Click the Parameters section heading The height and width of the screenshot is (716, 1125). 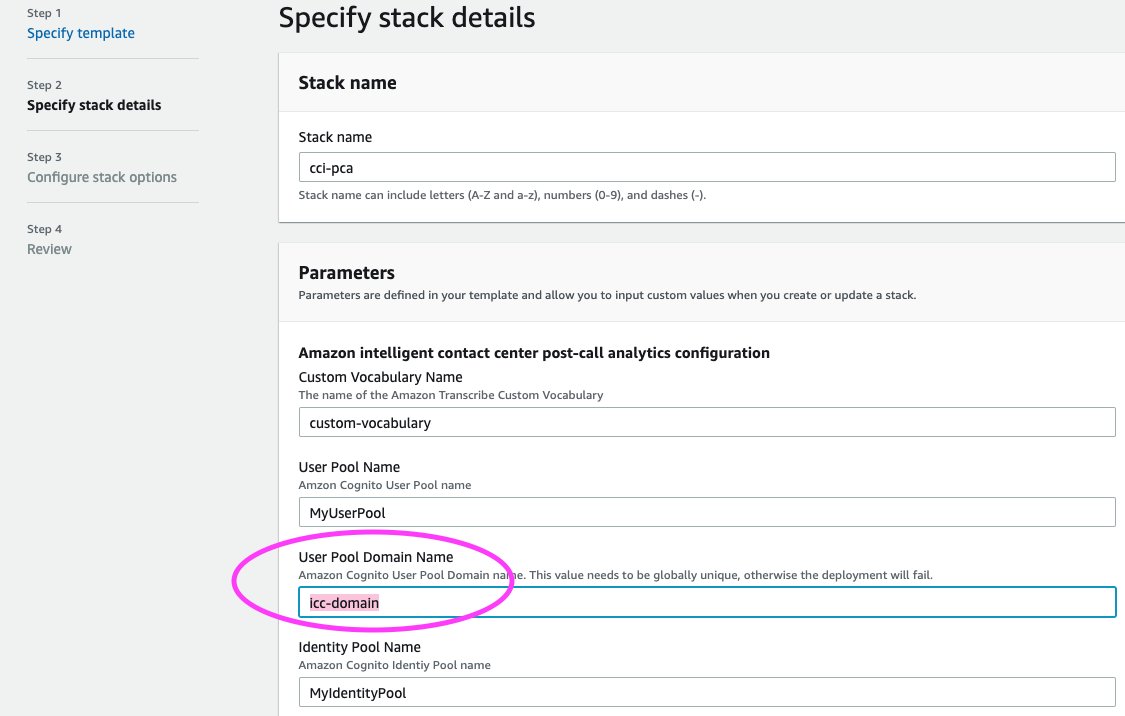[346, 272]
